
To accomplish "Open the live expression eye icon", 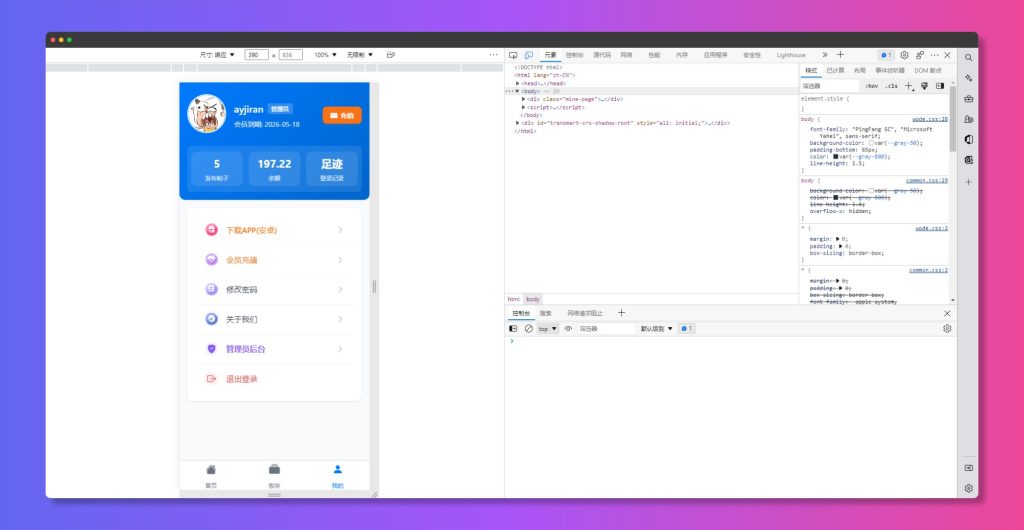I will pos(568,328).
